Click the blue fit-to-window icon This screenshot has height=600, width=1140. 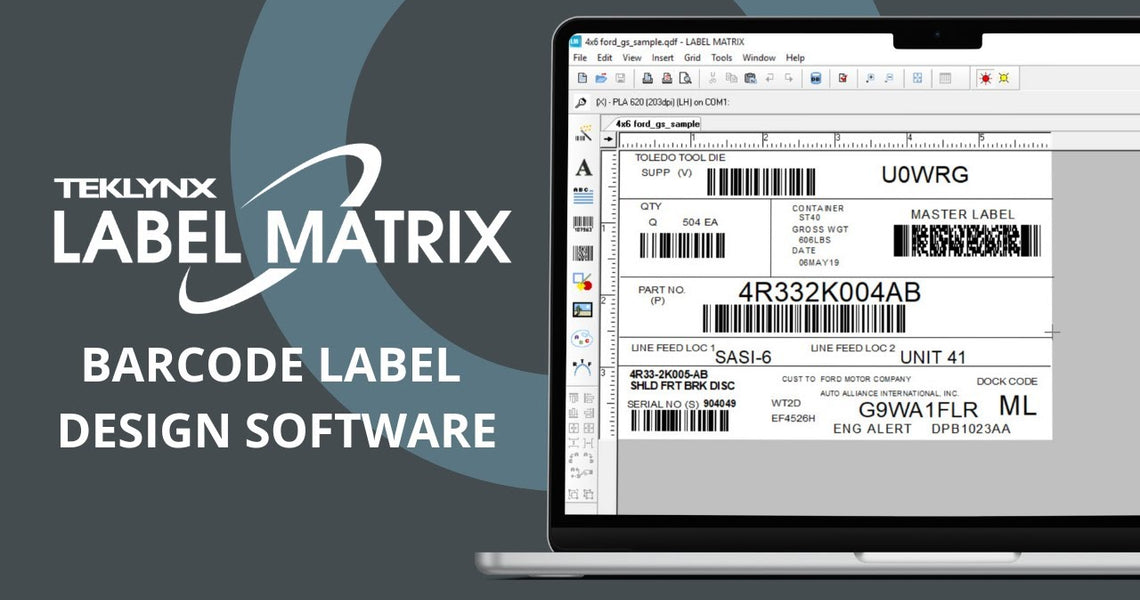pos(918,78)
